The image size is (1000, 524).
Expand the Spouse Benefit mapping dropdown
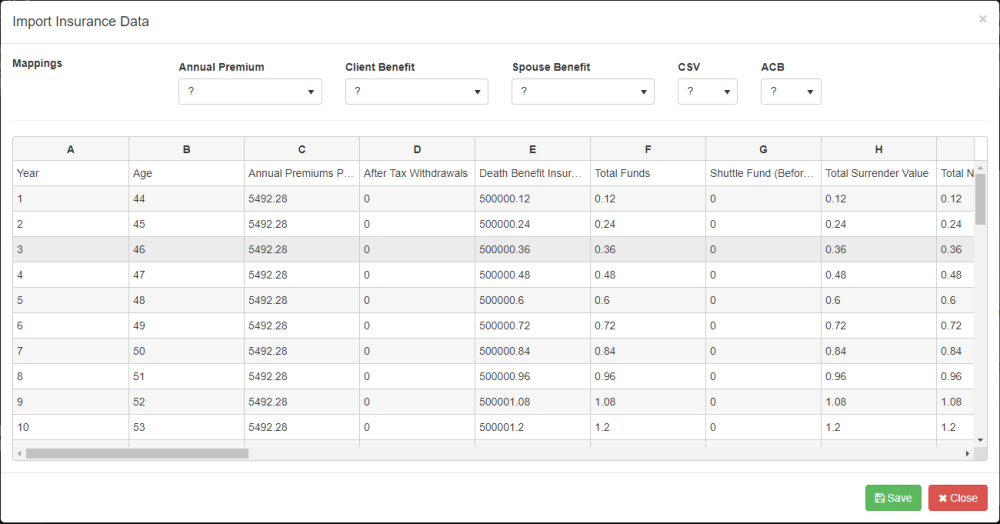tap(583, 92)
